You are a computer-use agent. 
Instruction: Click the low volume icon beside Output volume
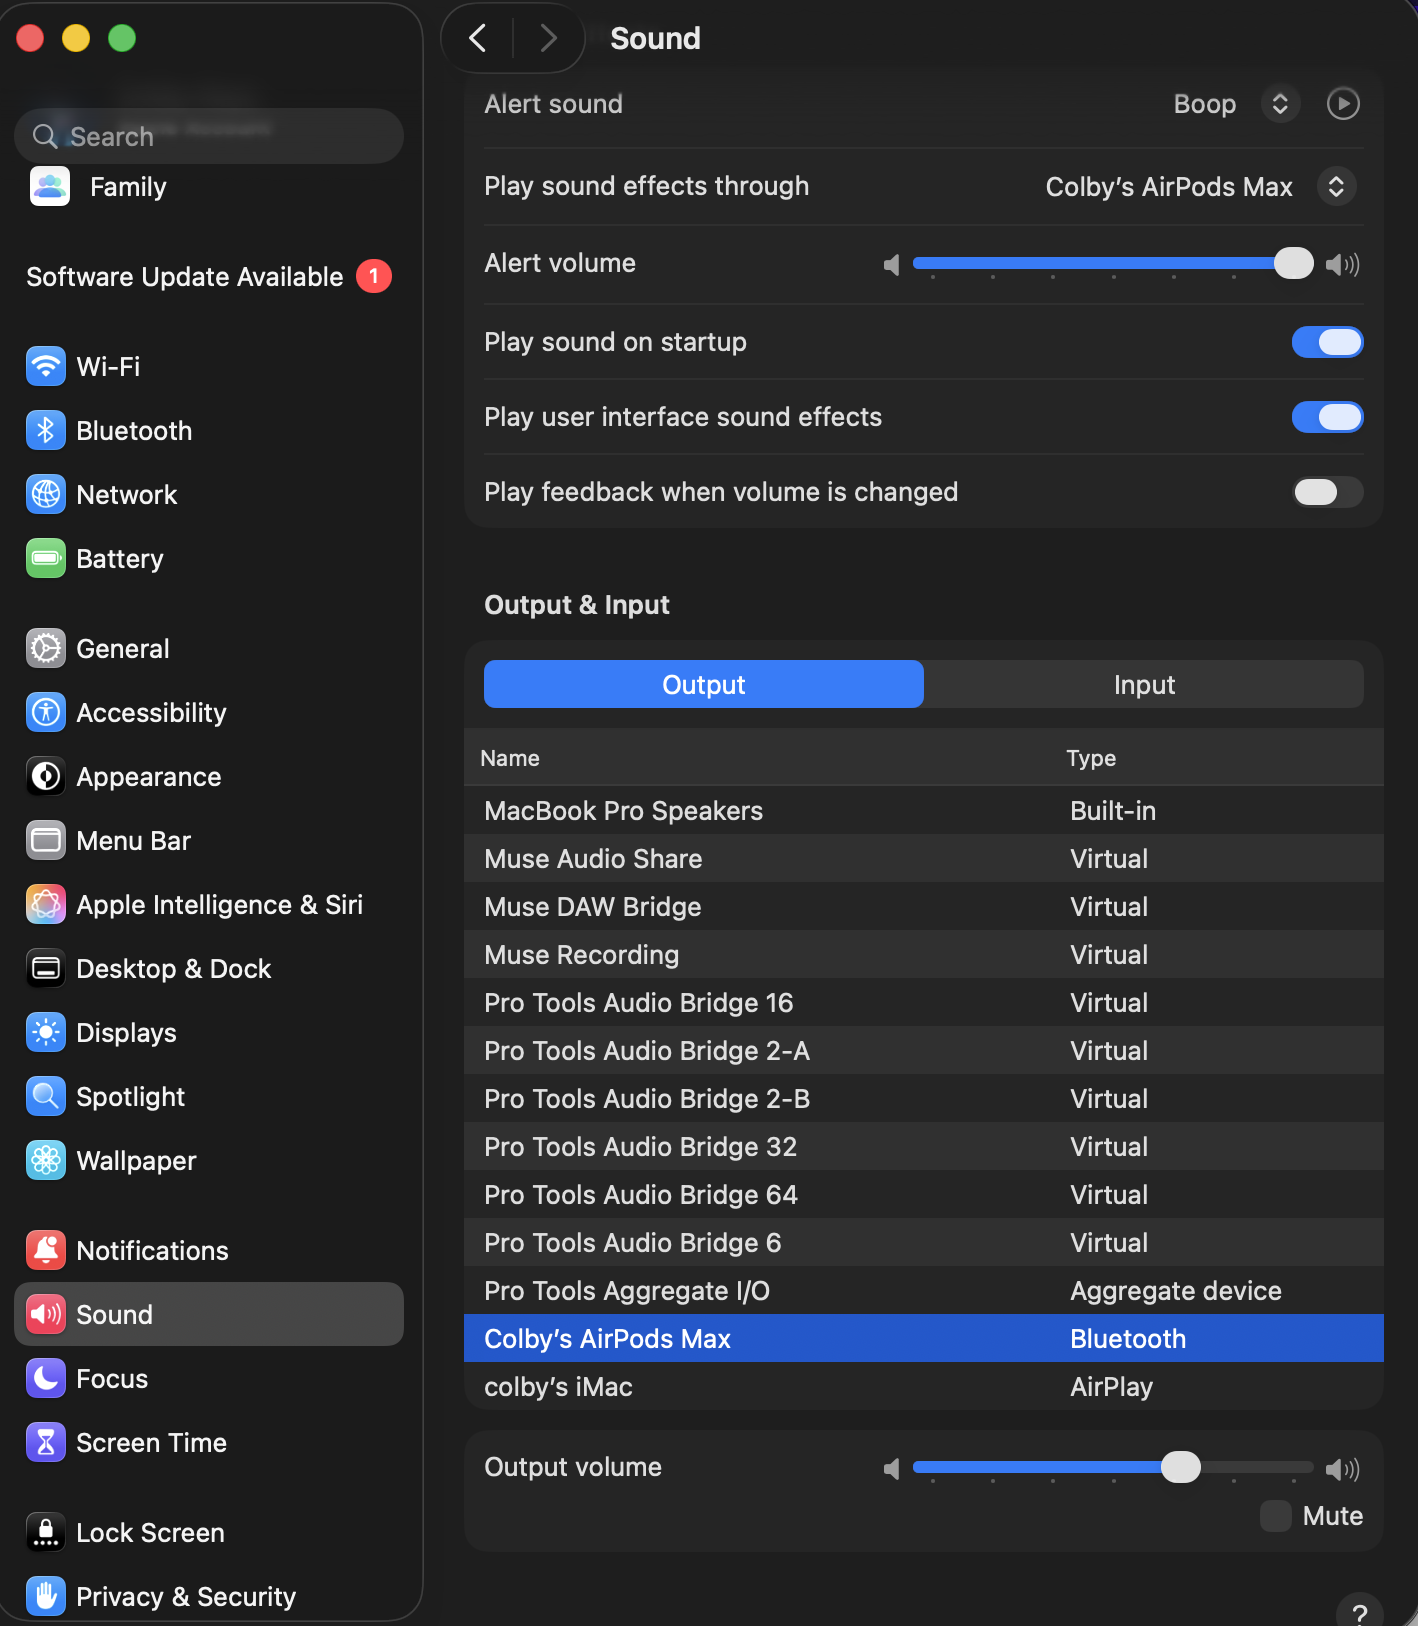(891, 1468)
